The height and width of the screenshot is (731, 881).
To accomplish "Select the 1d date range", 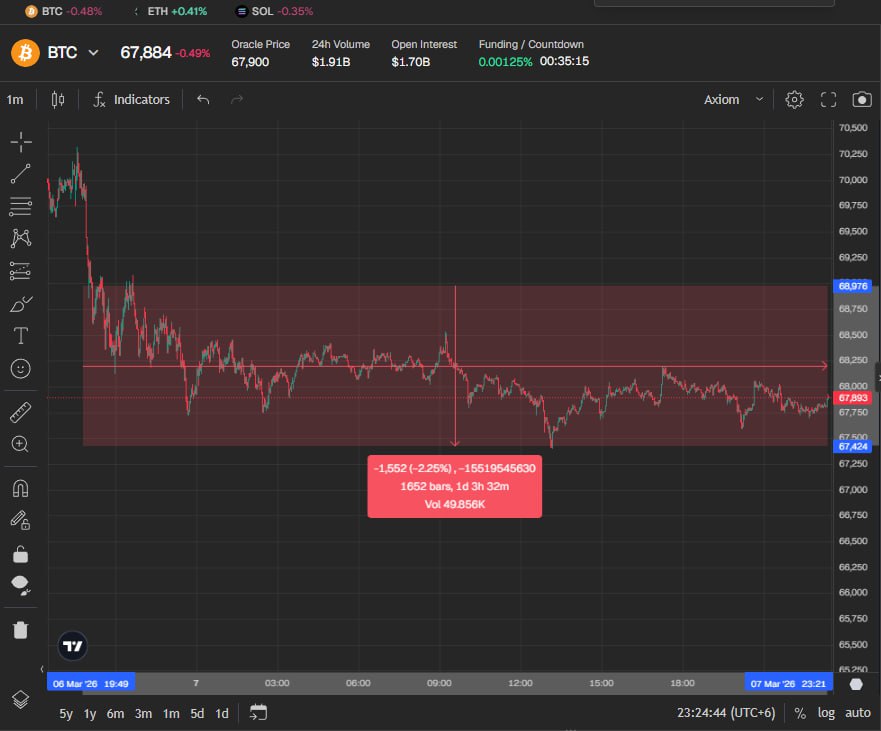I will [x=222, y=714].
